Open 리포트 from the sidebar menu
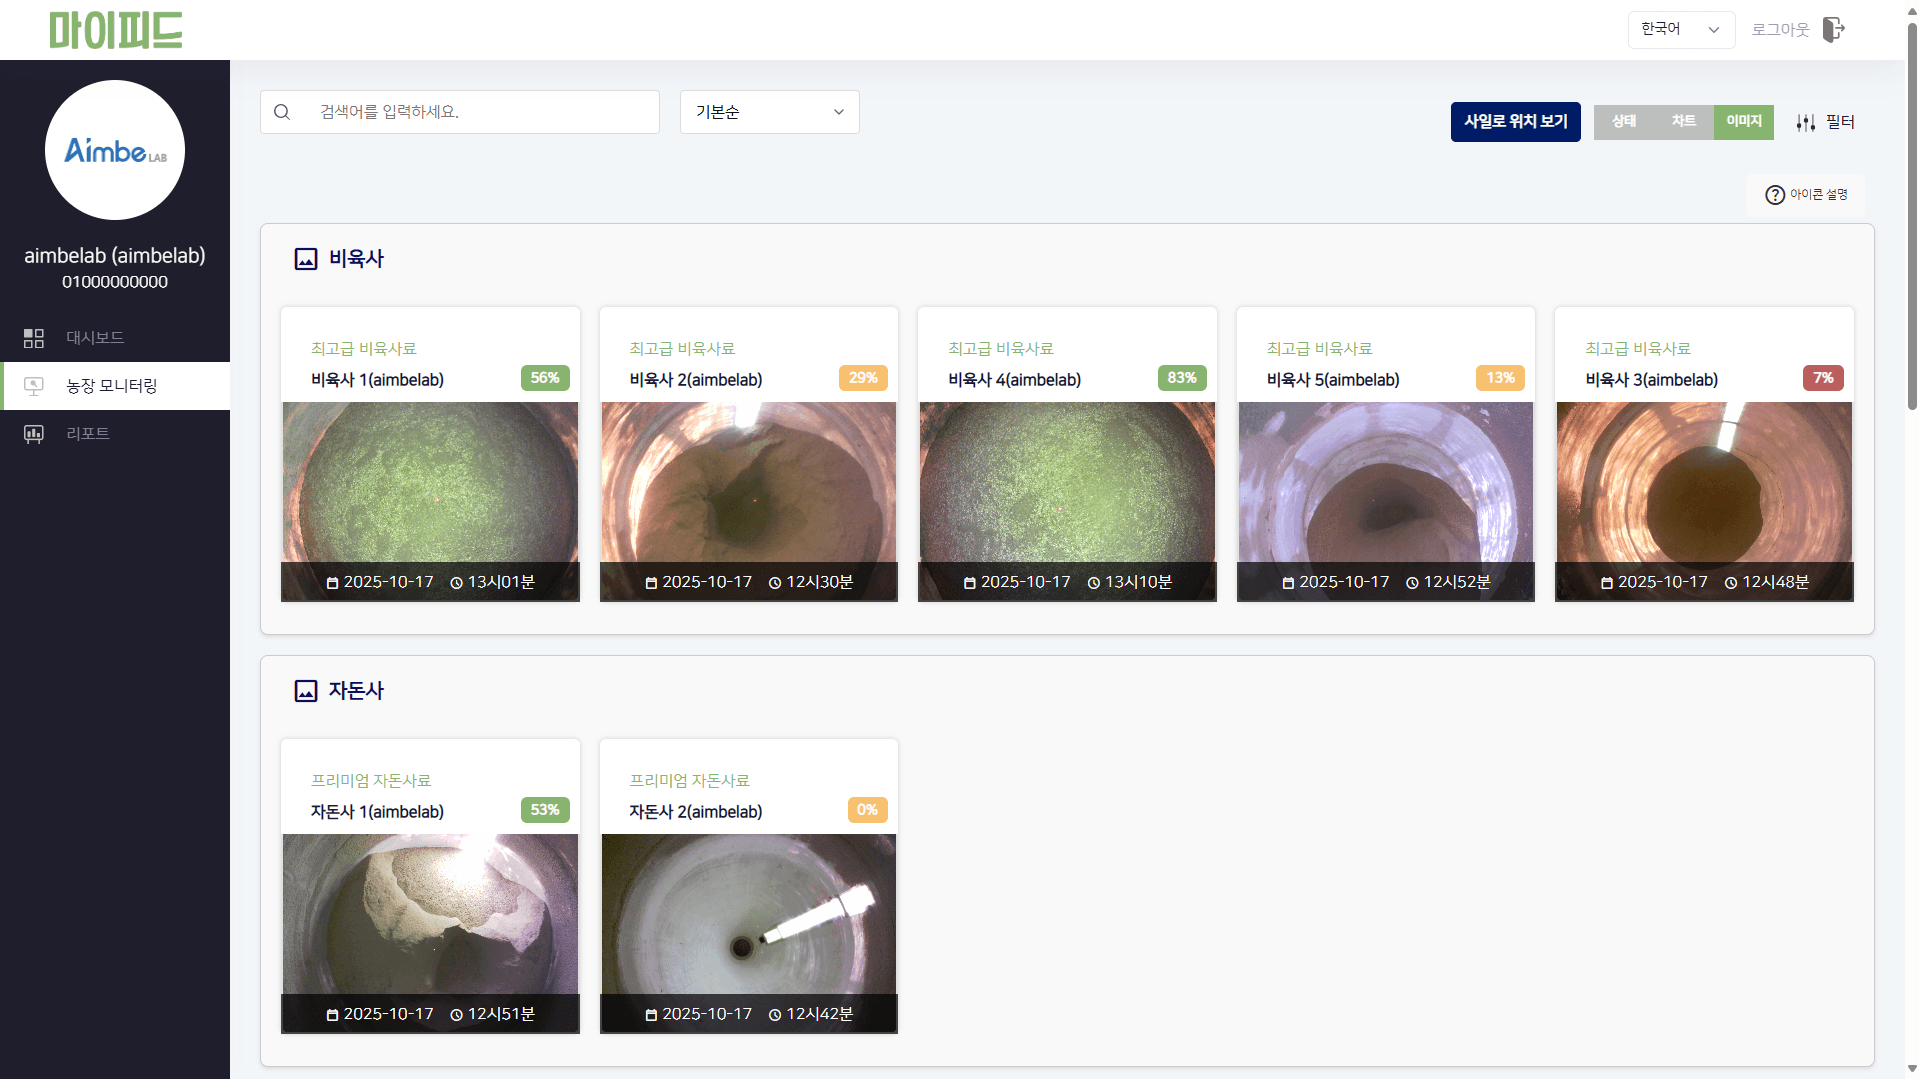The height and width of the screenshot is (1079, 1919). [88, 434]
